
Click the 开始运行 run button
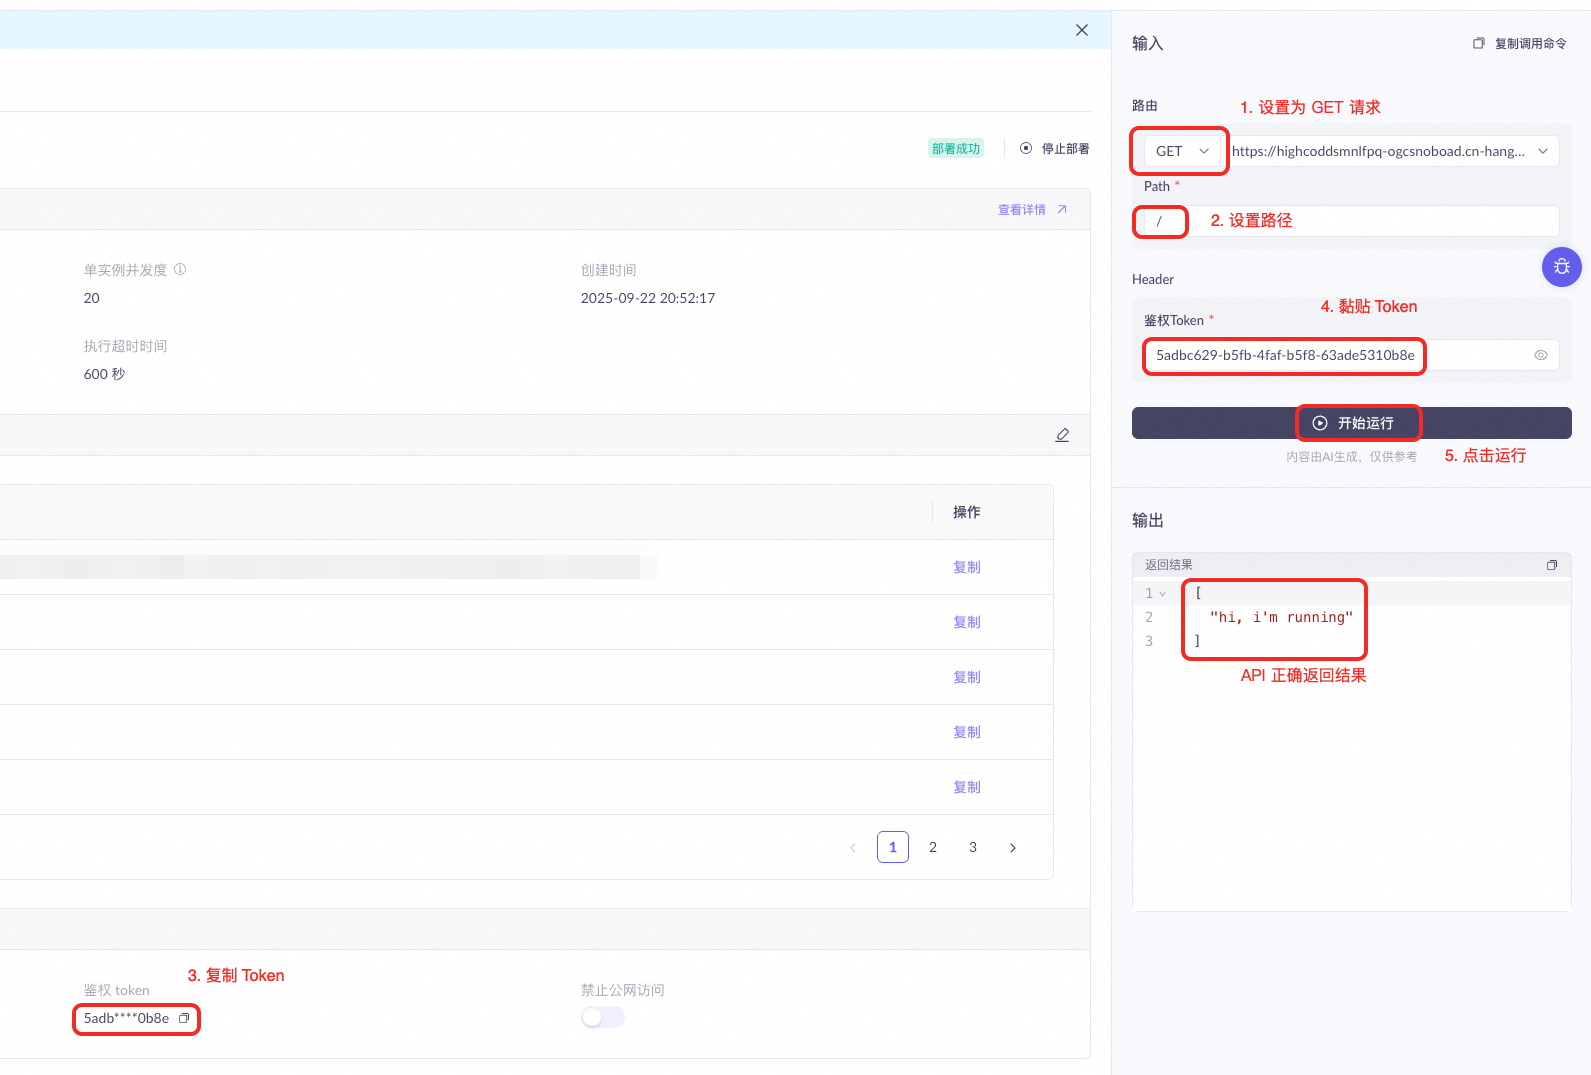tap(1352, 423)
